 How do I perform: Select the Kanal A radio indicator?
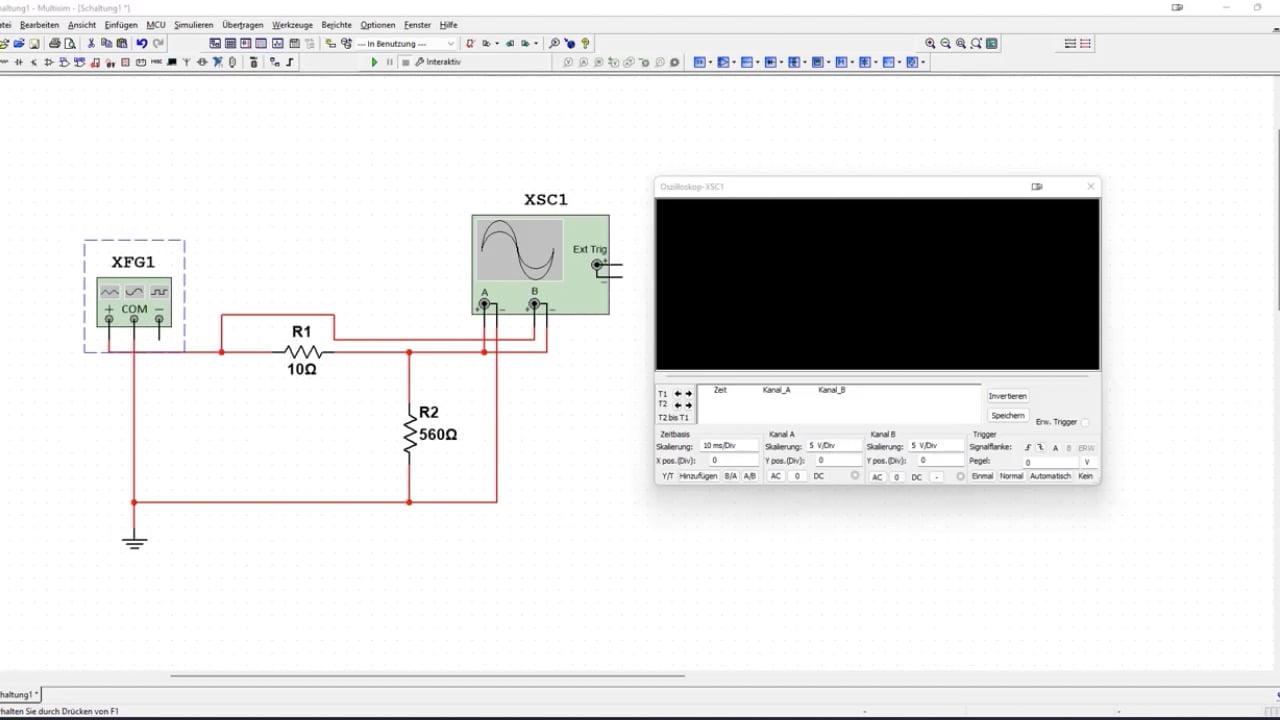point(855,476)
